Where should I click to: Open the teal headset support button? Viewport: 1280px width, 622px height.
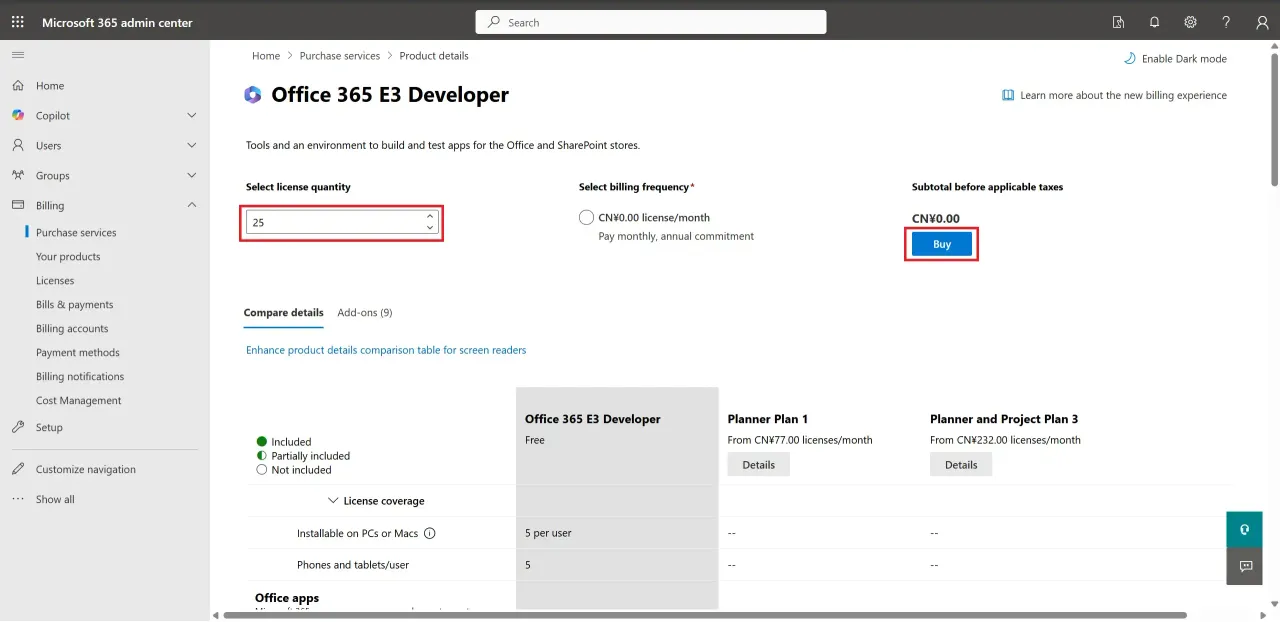coord(1245,529)
